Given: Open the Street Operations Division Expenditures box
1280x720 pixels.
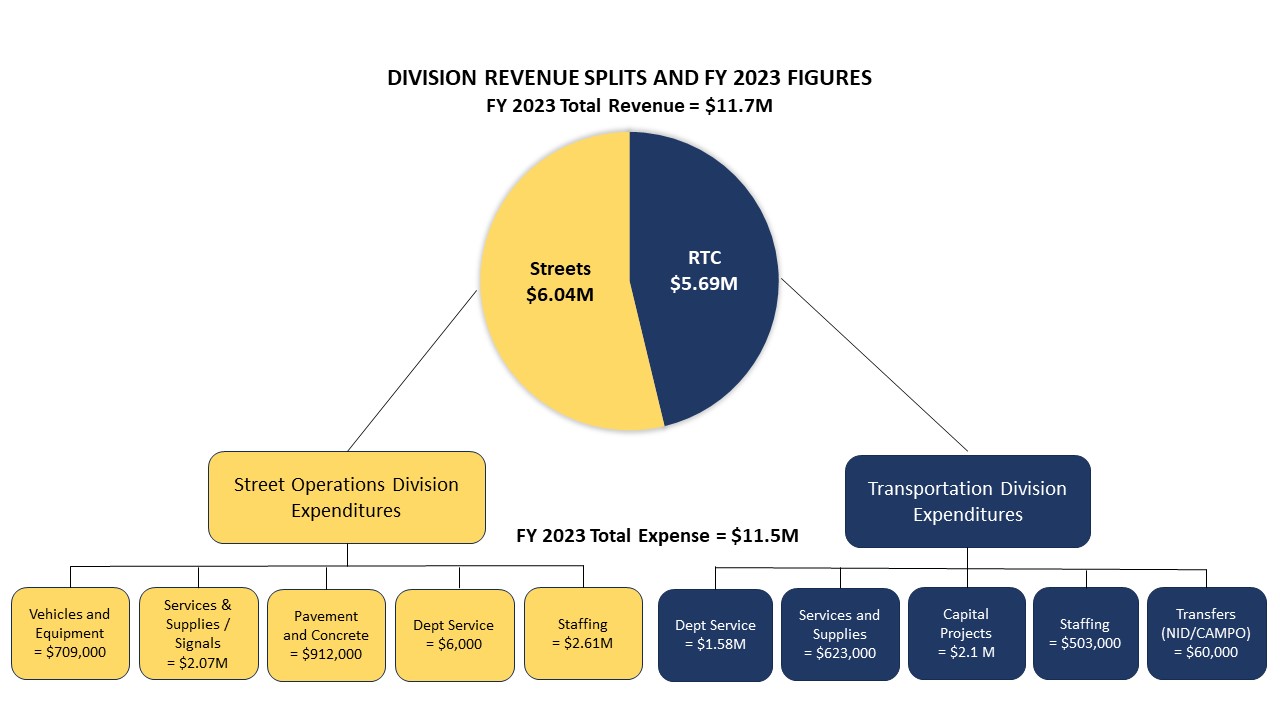Looking at the screenshot, I should click(x=346, y=496).
